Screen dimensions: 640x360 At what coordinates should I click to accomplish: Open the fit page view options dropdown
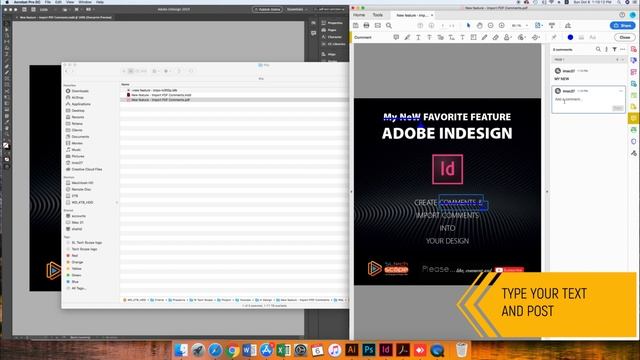pos(539,25)
